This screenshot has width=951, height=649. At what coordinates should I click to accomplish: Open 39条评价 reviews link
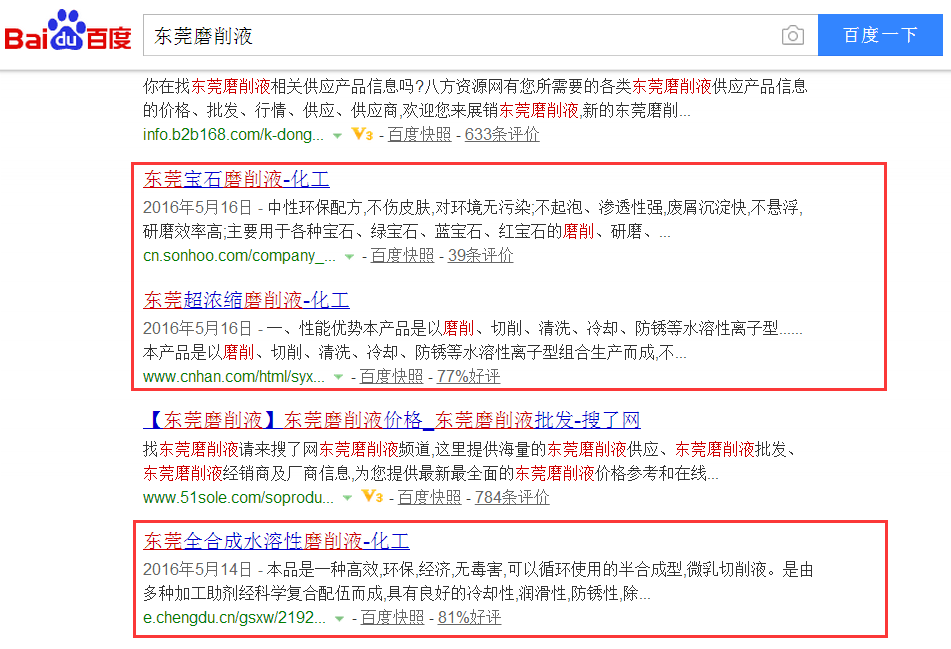click(480, 256)
